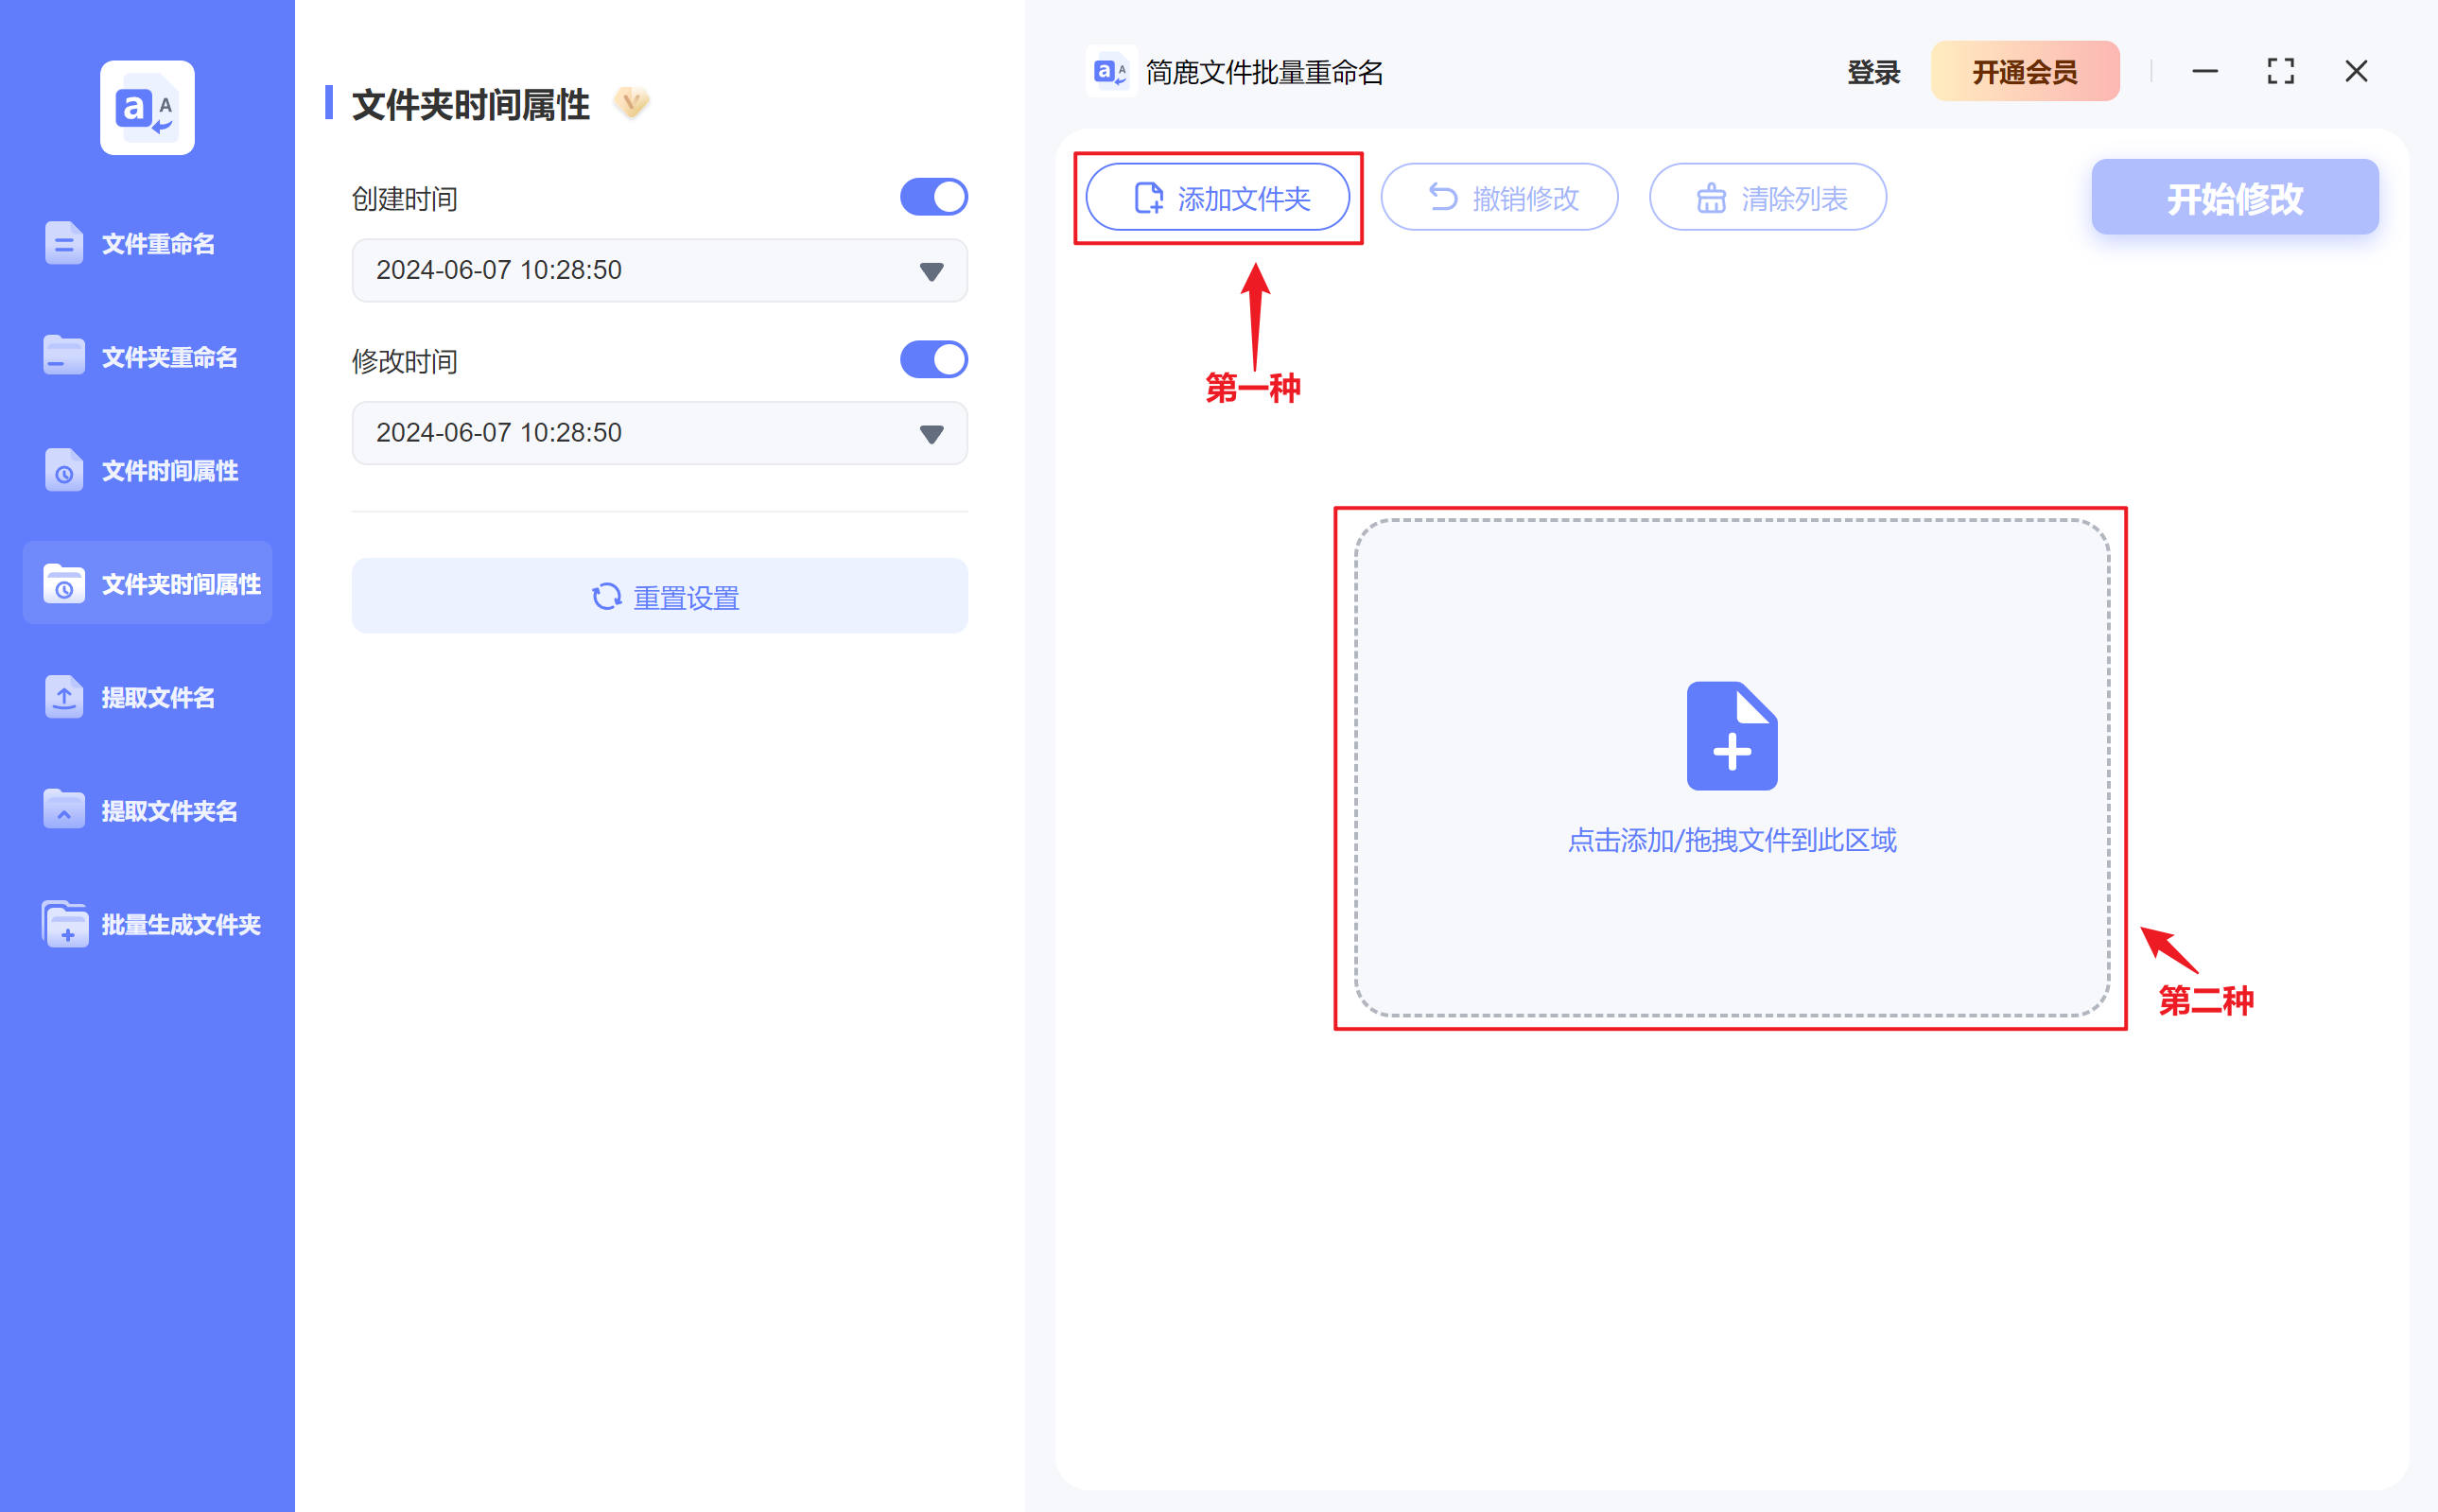This screenshot has width=2438, height=1512.
Task: Expand the 修改时间 date selector
Action: point(930,433)
